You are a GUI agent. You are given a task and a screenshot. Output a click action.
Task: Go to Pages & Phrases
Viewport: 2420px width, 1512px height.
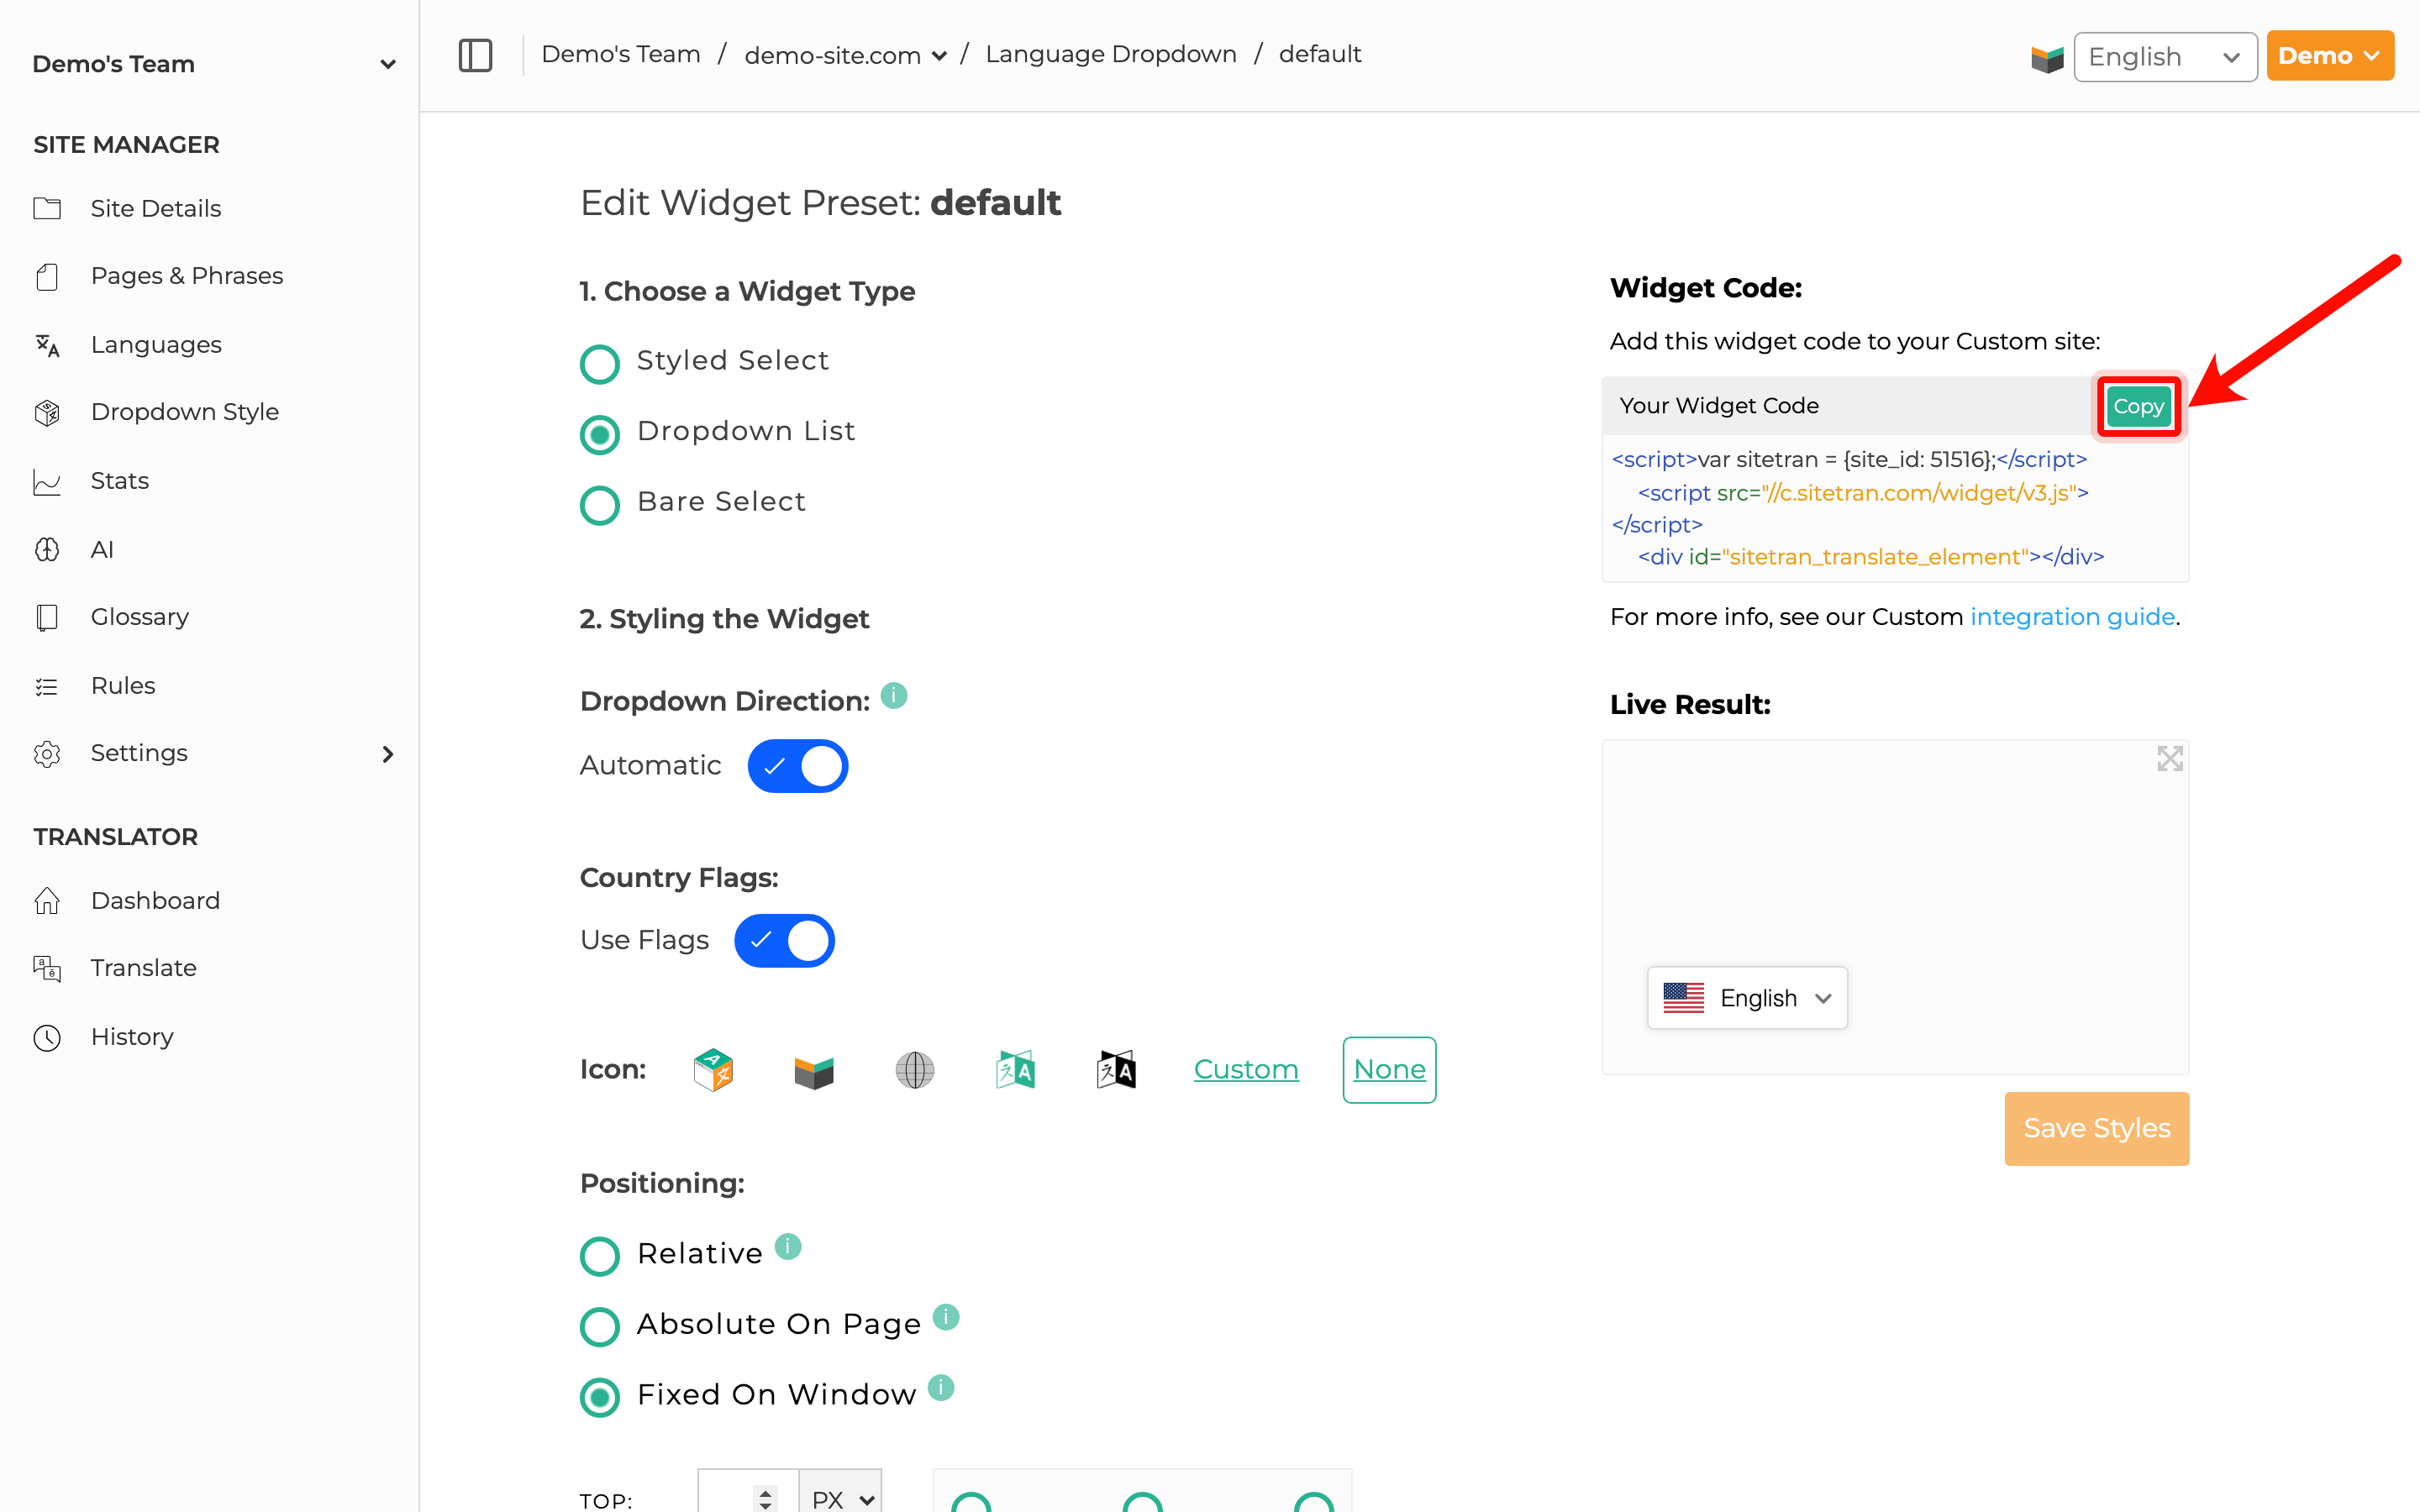click(187, 276)
